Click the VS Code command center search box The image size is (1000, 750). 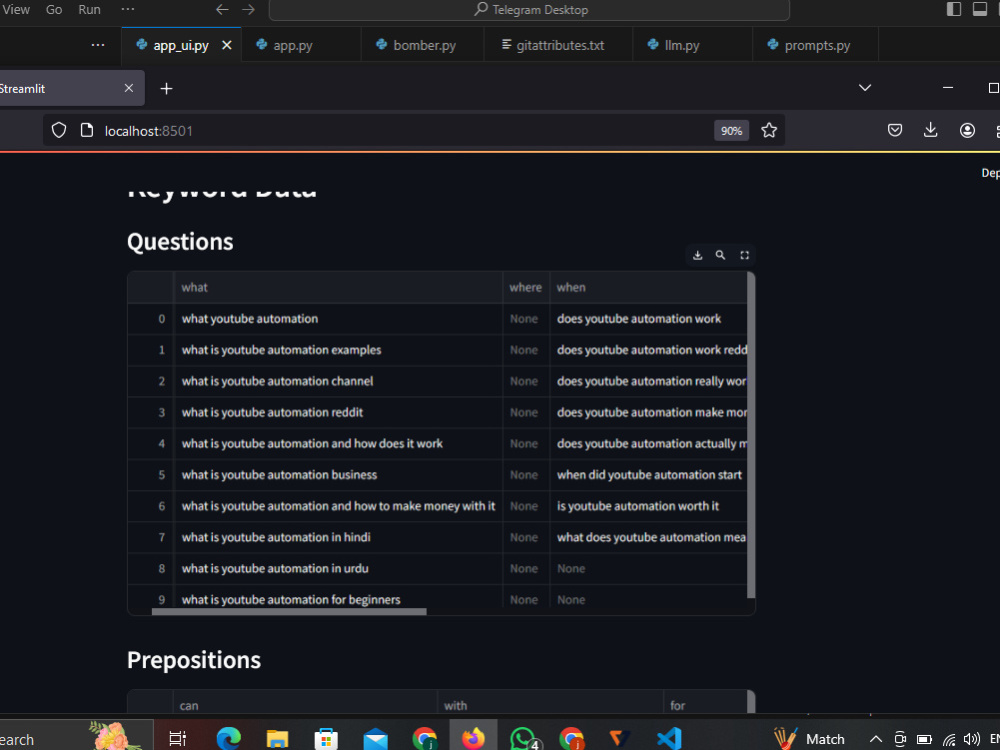(x=529, y=10)
